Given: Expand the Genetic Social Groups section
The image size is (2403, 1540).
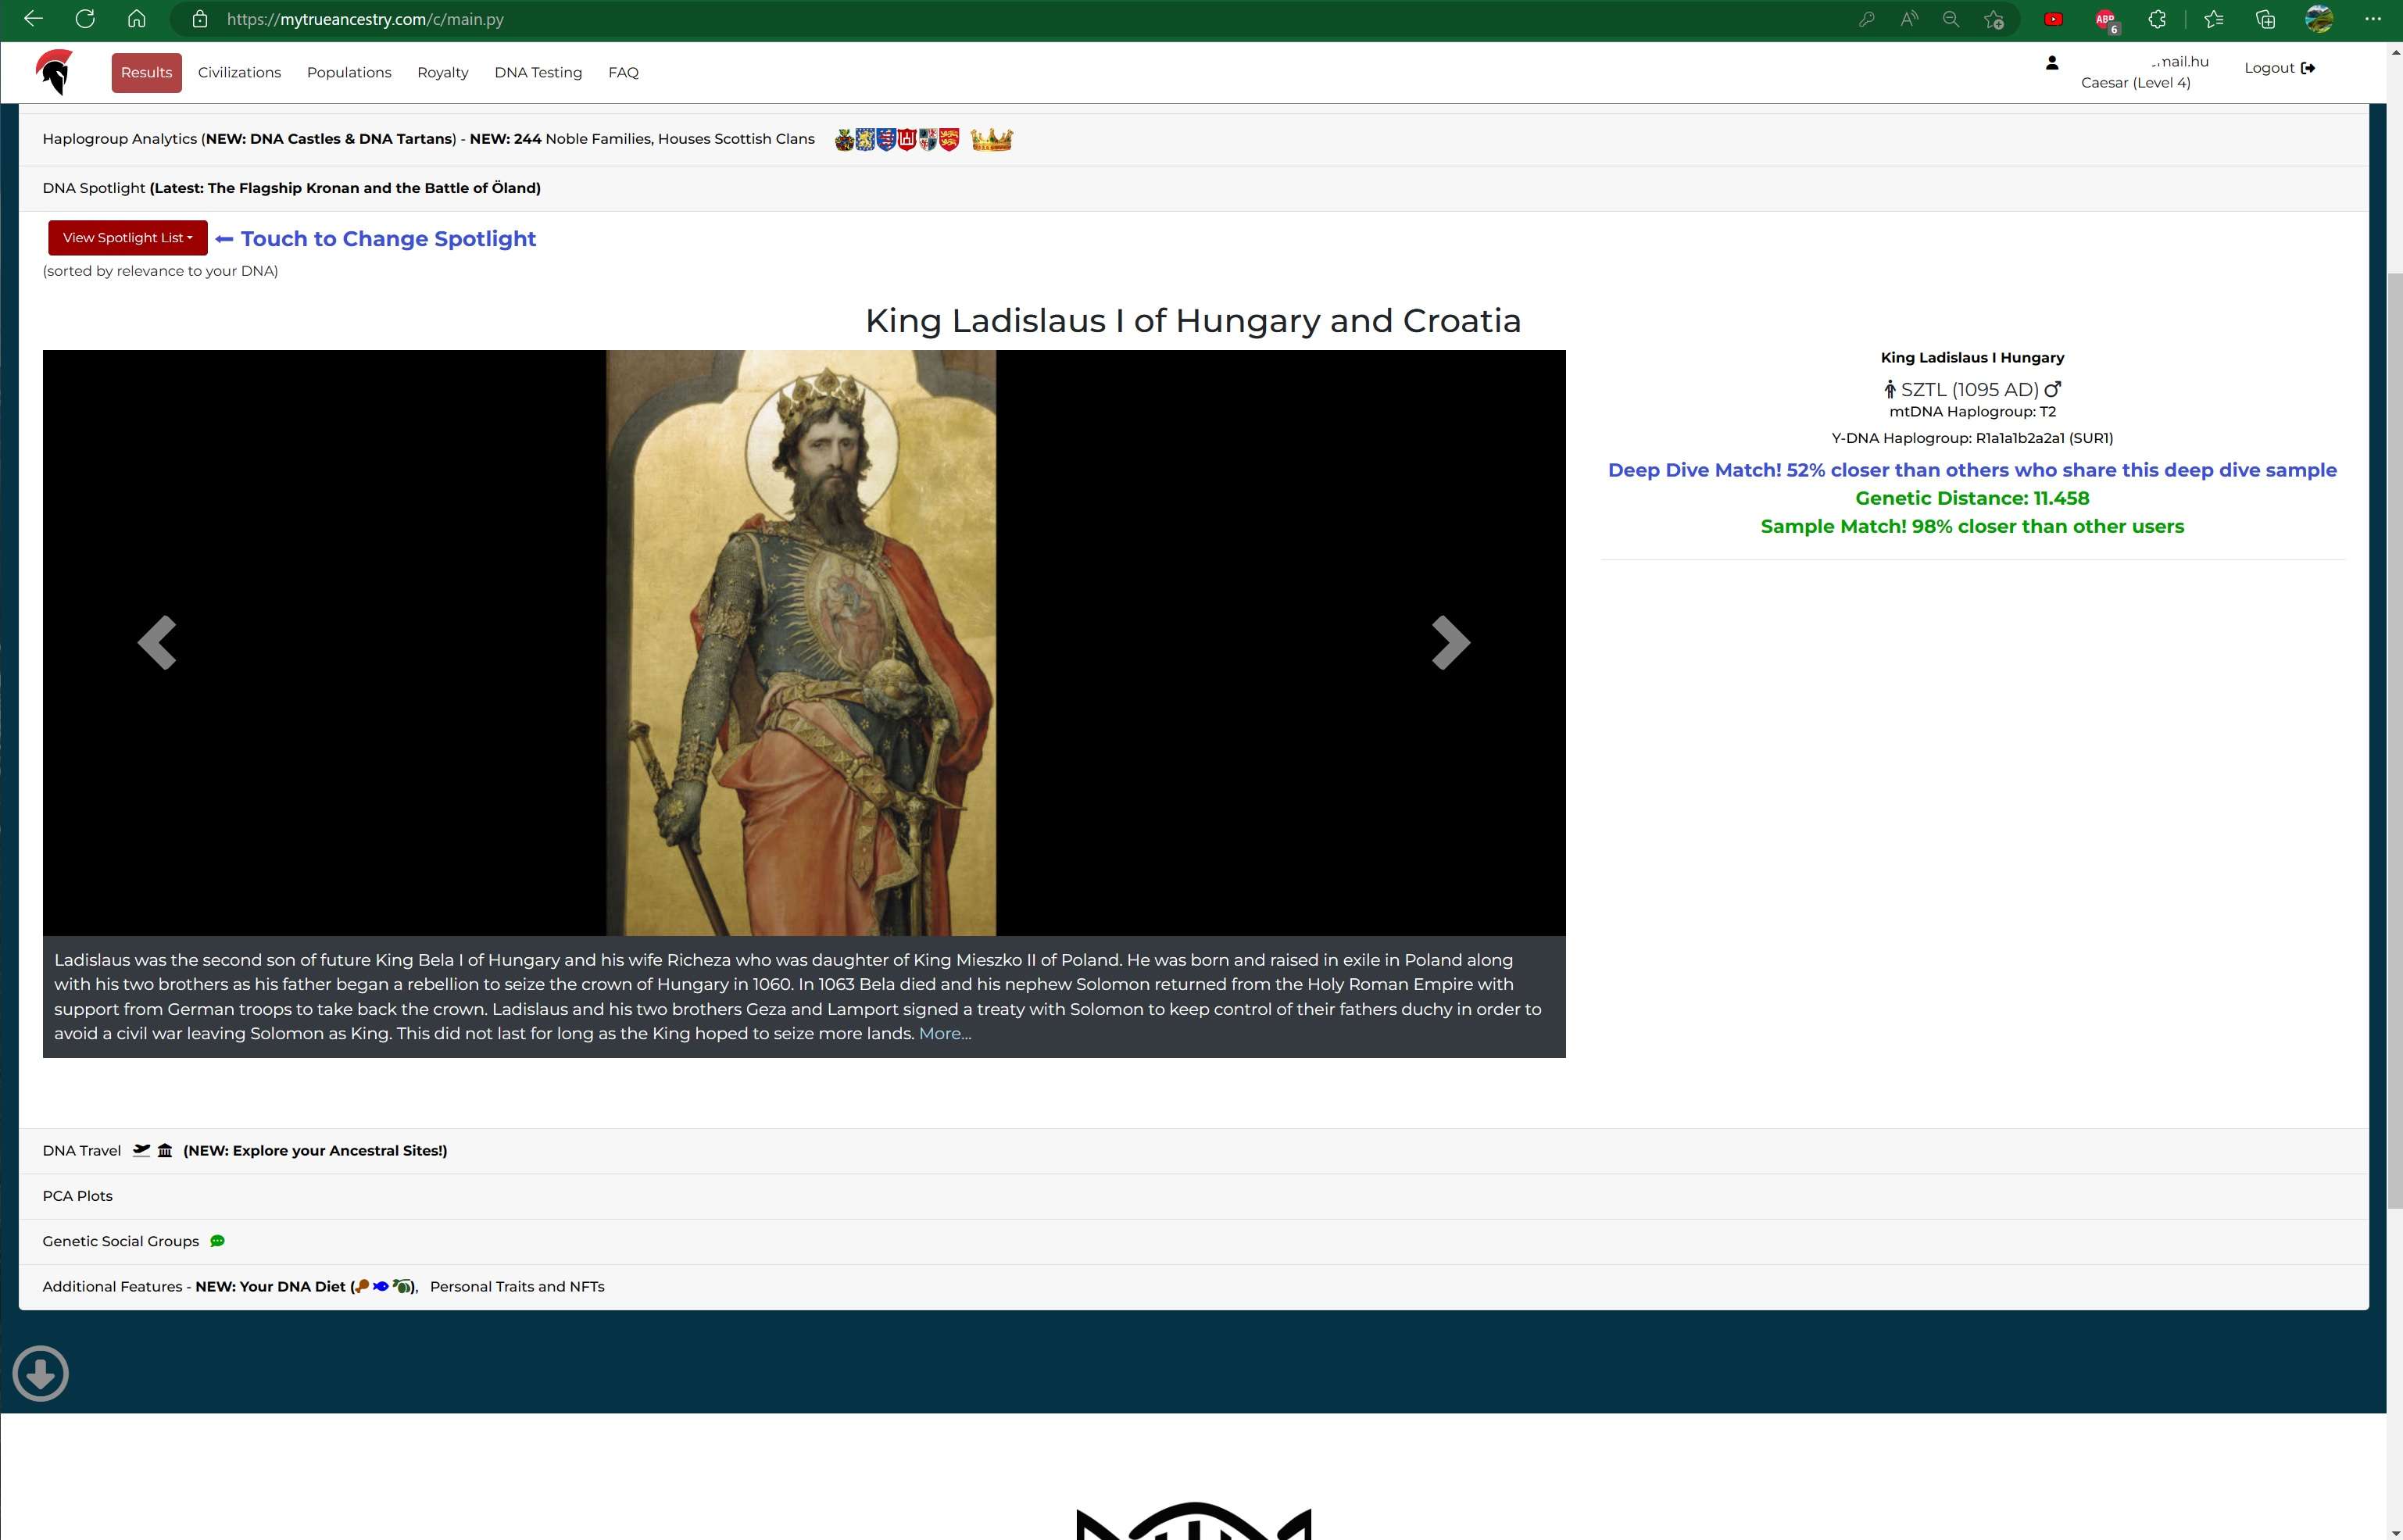Looking at the screenshot, I should click(1193, 1241).
